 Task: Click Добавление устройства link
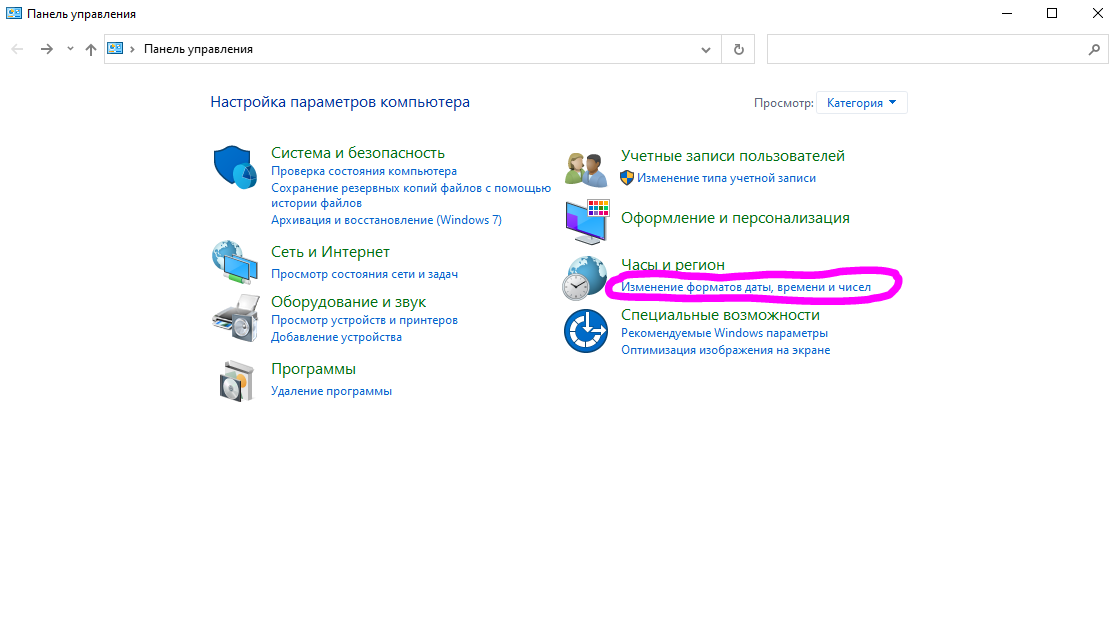click(336, 337)
